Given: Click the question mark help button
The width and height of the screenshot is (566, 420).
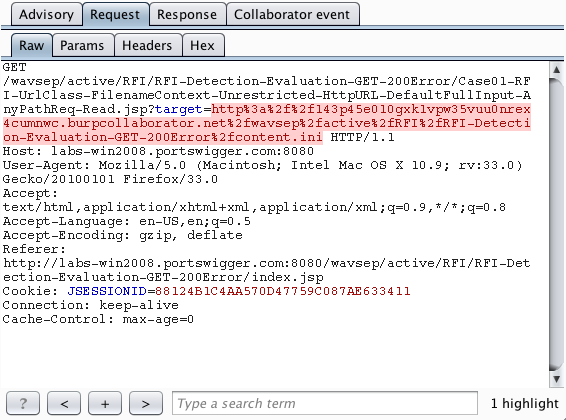Looking at the screenshot, I should (23, 403).
